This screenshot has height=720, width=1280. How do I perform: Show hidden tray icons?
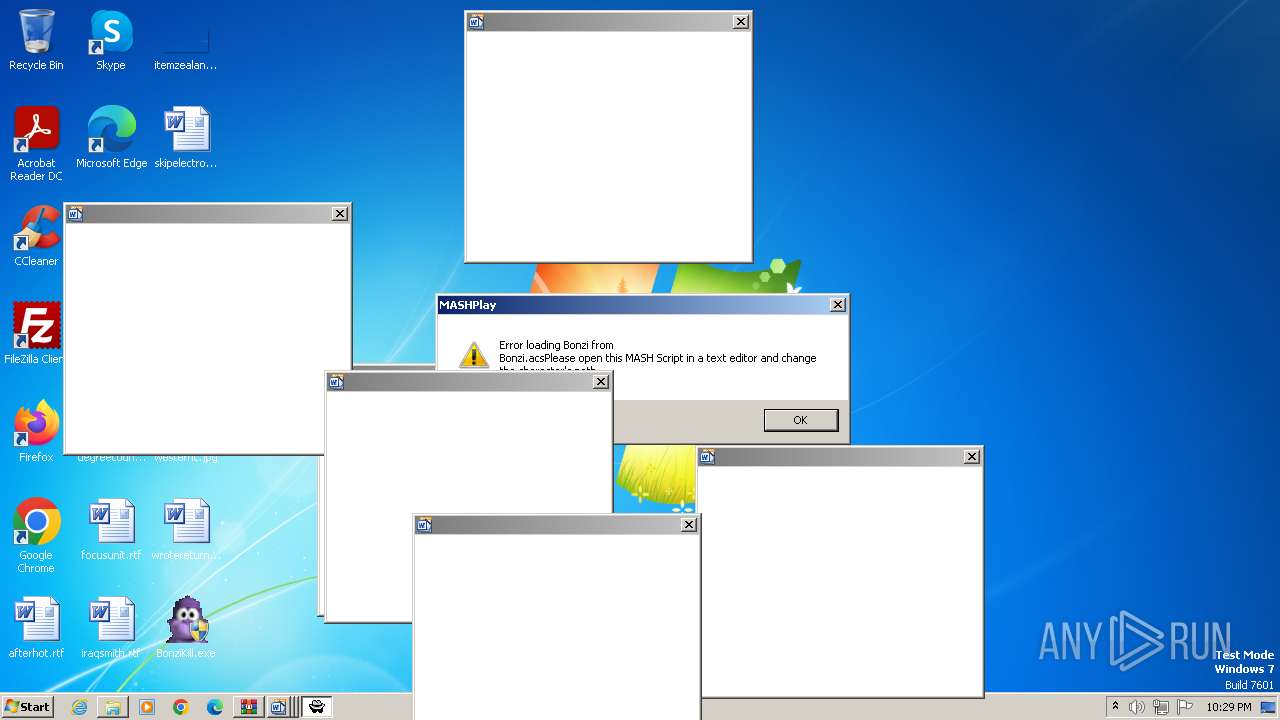(x=1115, y=707)
